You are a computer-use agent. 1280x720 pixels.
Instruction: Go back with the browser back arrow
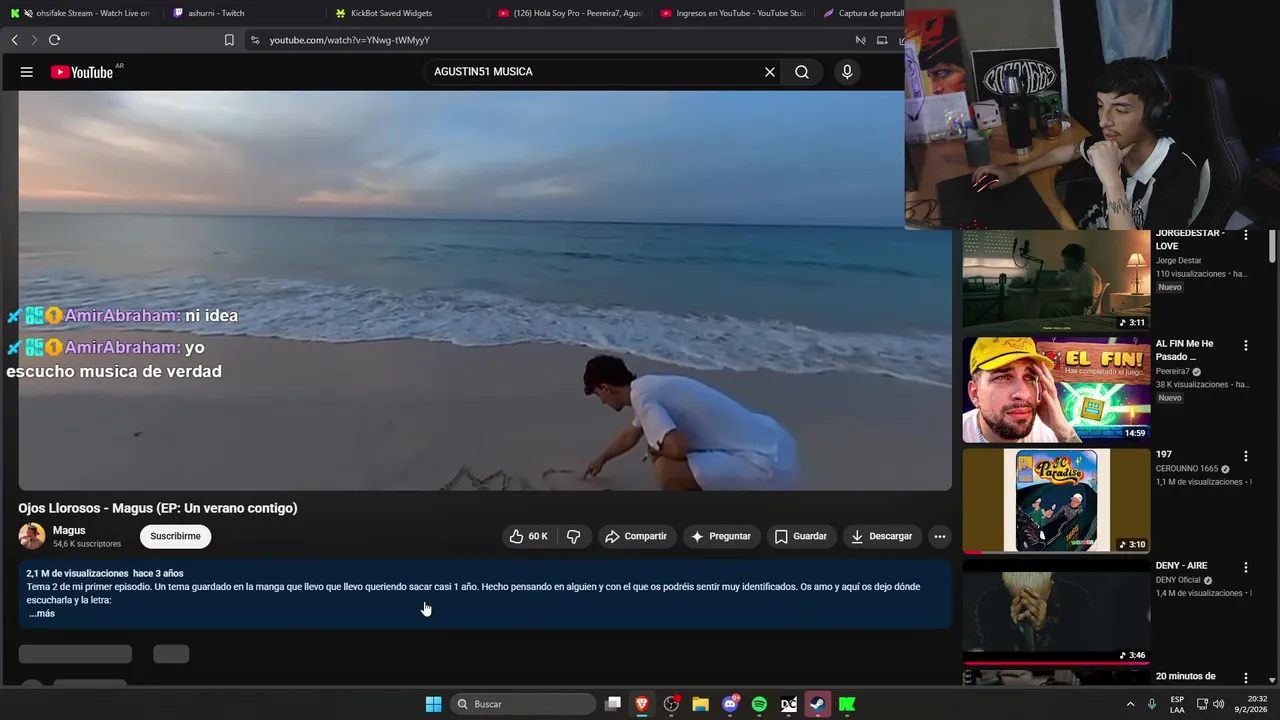tap(14, 40)
